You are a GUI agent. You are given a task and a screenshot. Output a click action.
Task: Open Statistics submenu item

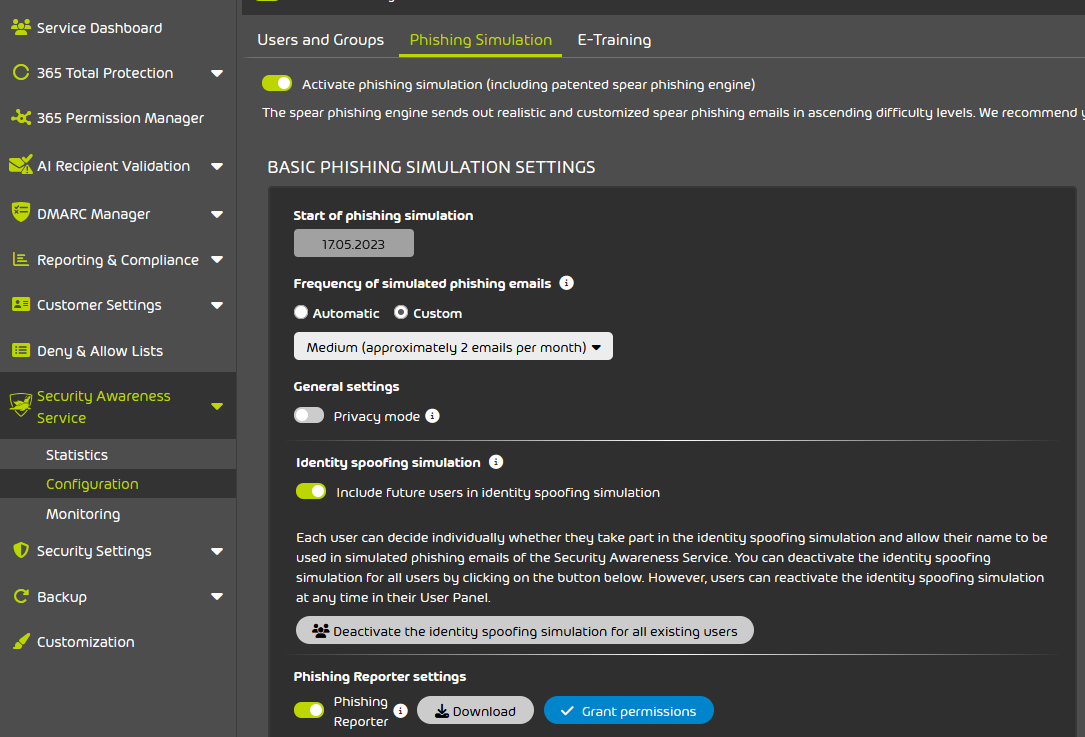pyautogui.click(x=77, y=455)
